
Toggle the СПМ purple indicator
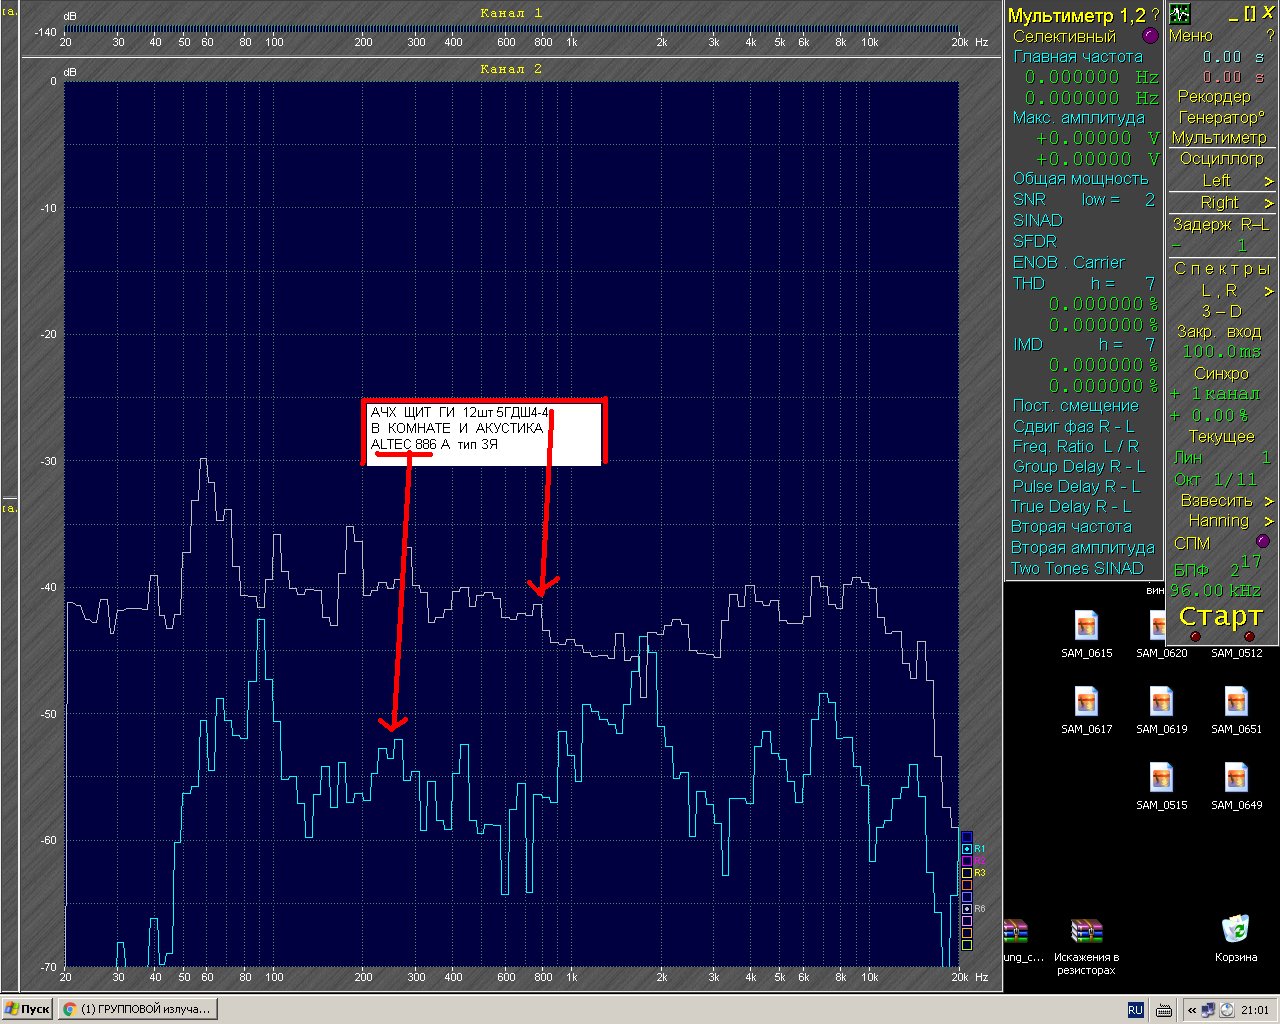pyautogui.click(x=1262, y=541)
